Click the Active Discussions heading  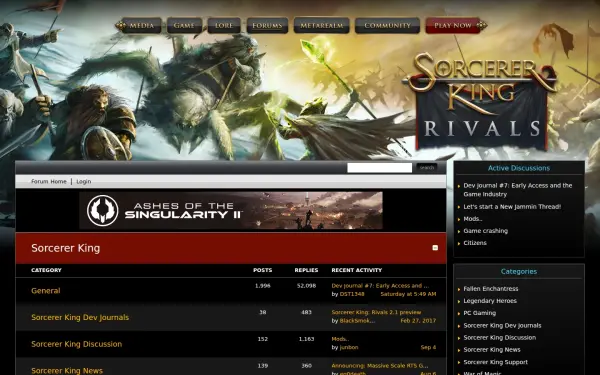pyautogui.click(x=518, y=168)
